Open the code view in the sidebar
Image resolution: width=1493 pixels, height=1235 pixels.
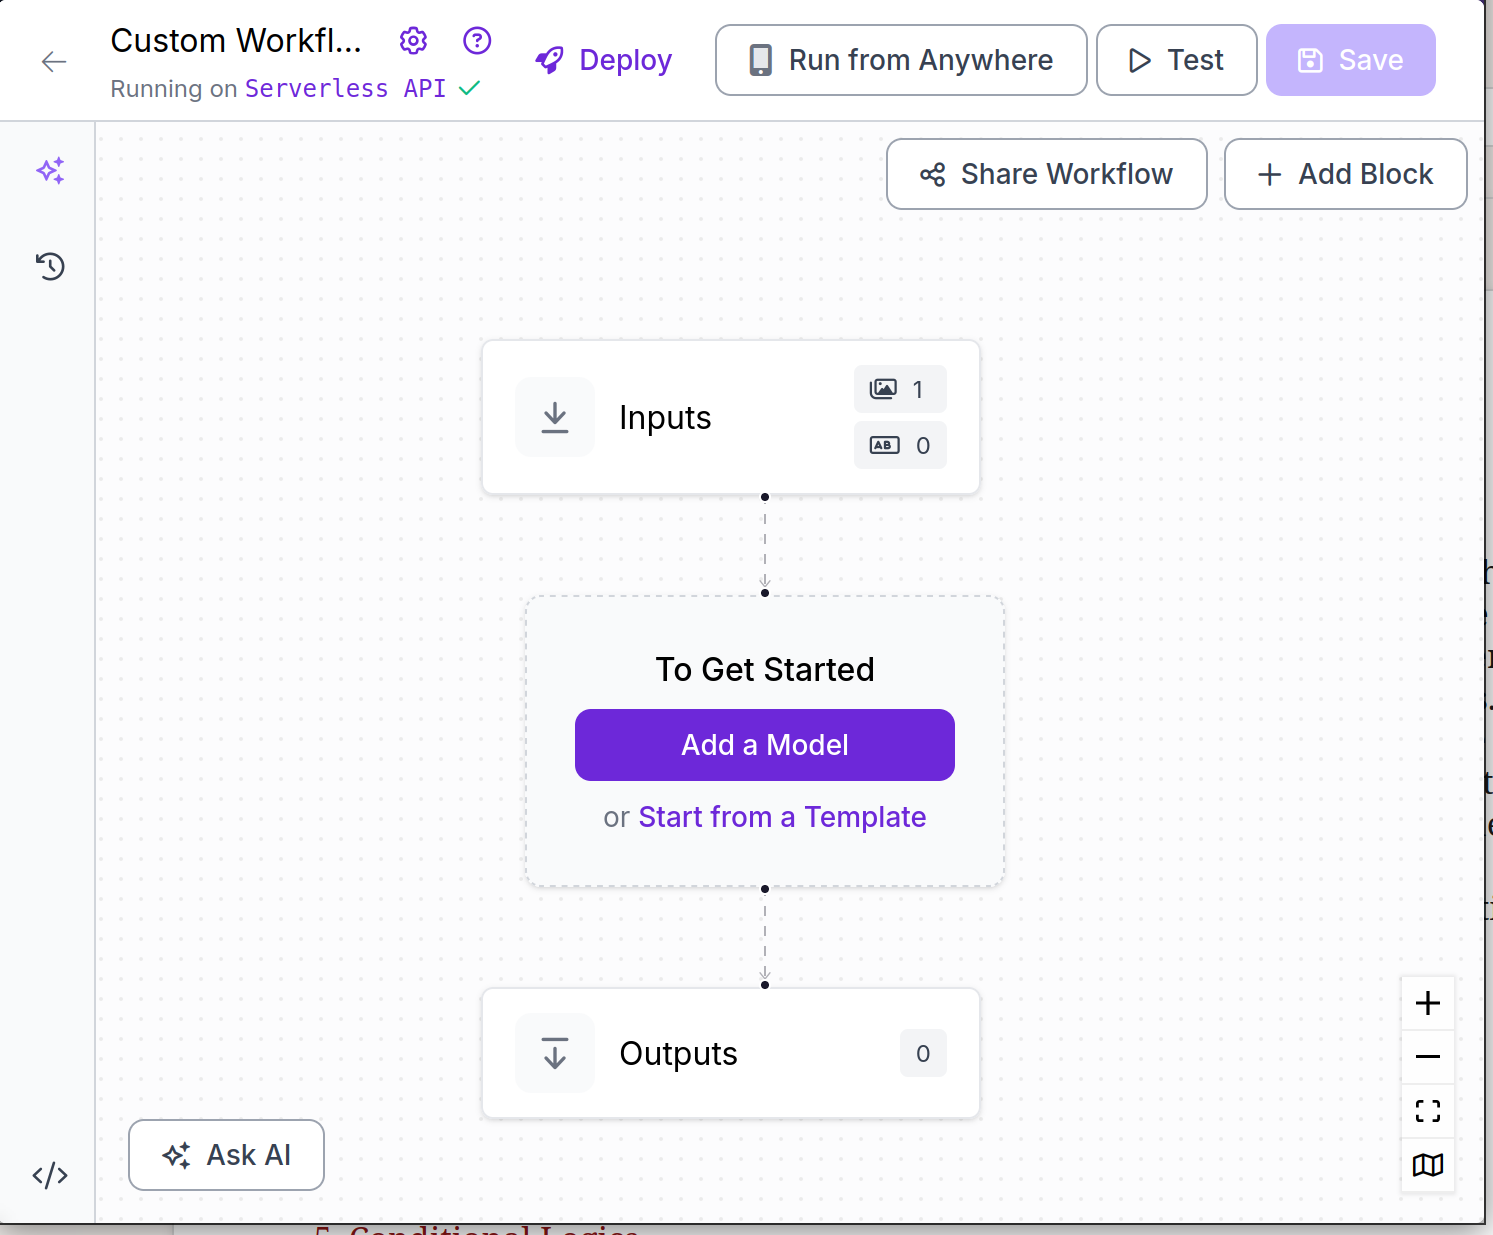pyautogui.click(x=49, y=1175)
